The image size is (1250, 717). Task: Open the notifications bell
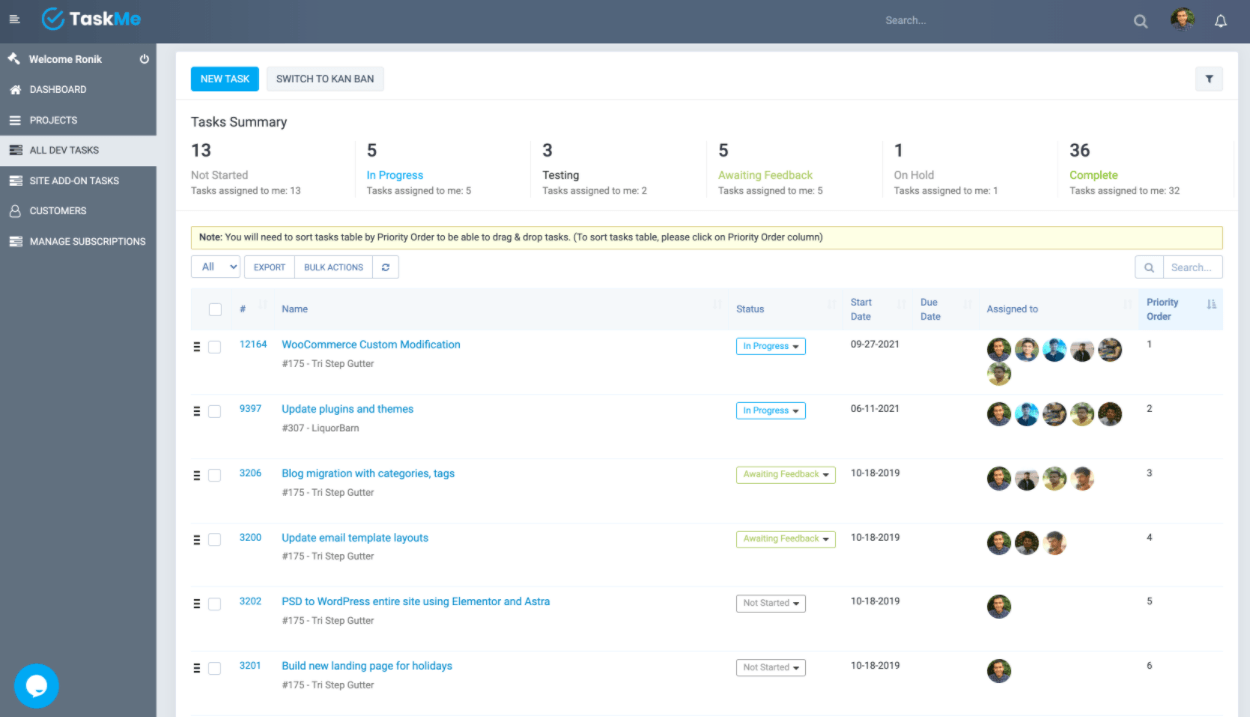click(x=1220, y=21)
